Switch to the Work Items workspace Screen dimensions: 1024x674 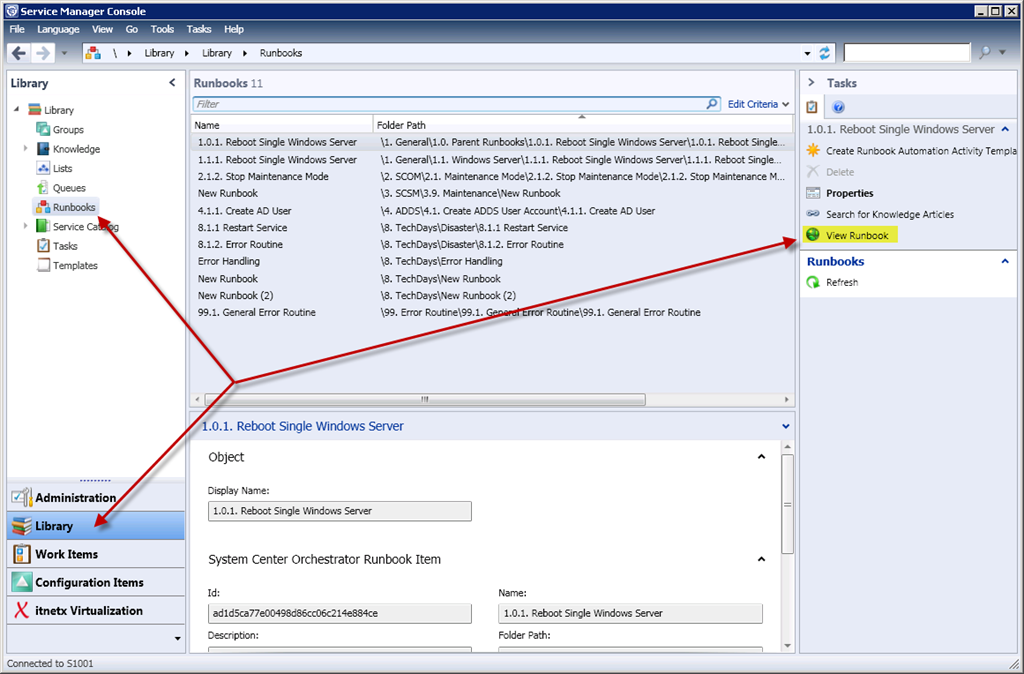pyautogui.click(x=66, y=554)
